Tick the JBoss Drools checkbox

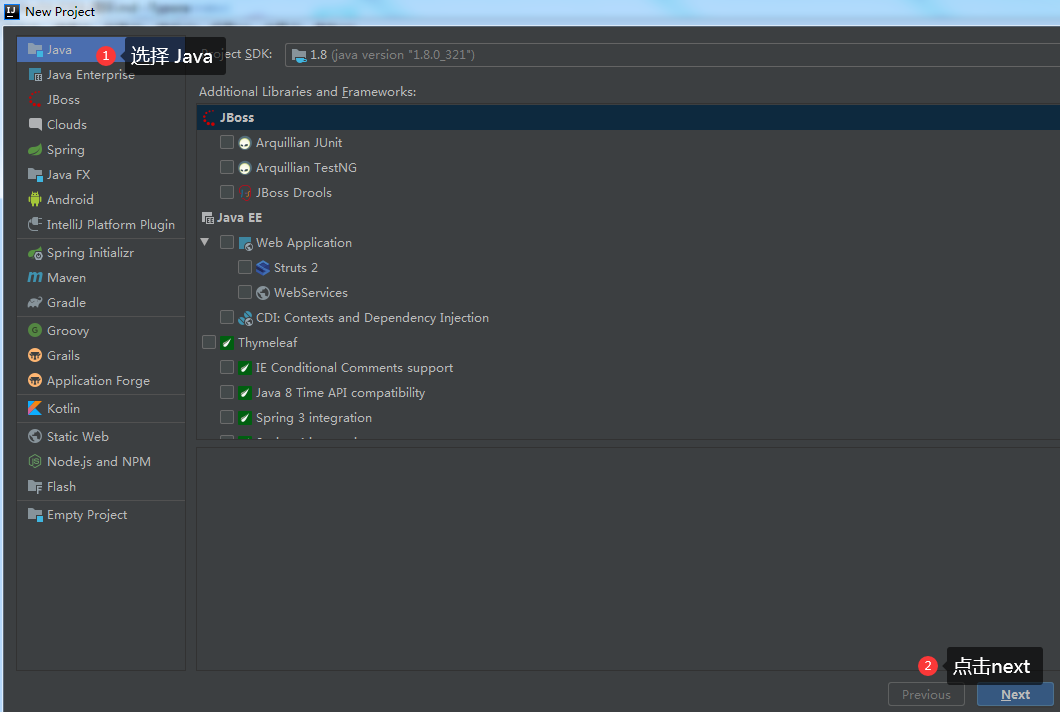[x=227, y=192]
